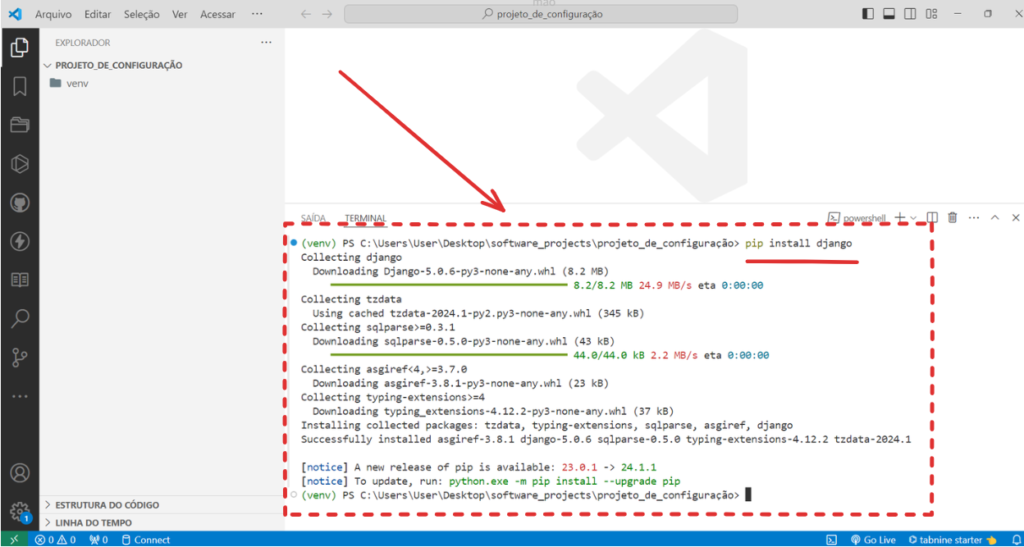Open the Bookmarks view in activity bar

pyautogui.click(x=20, y=86)
